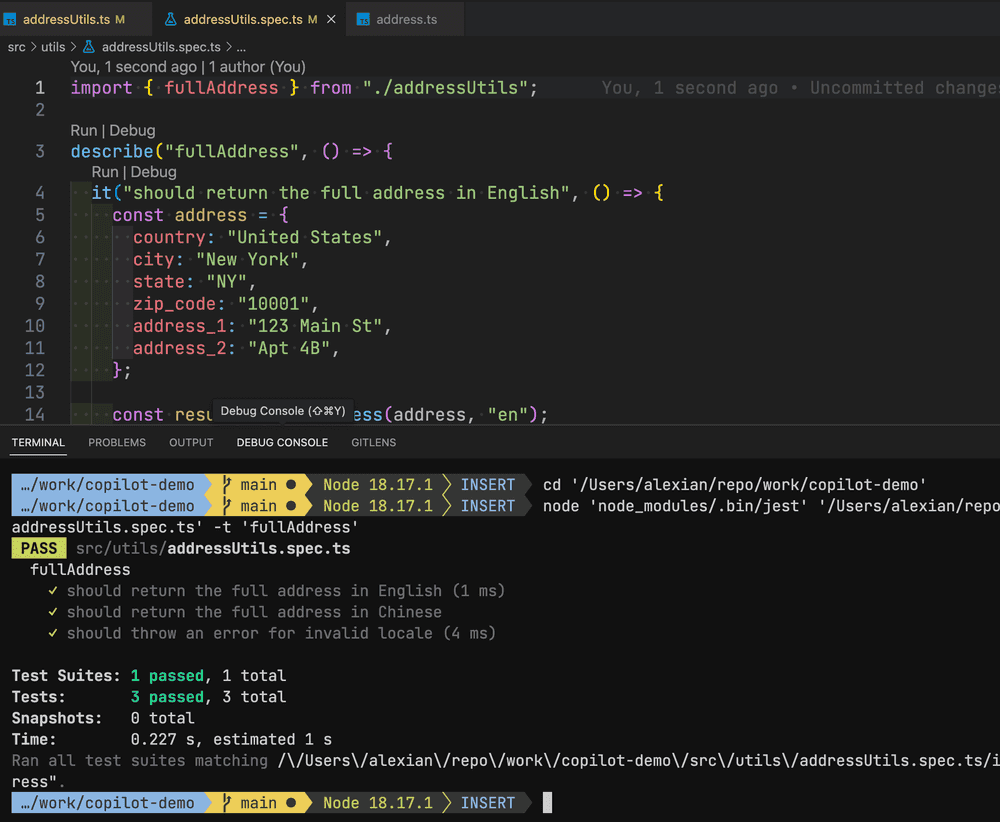Debug the English address test via CodeLens
Screen dimensions: 1000x822
153,172
